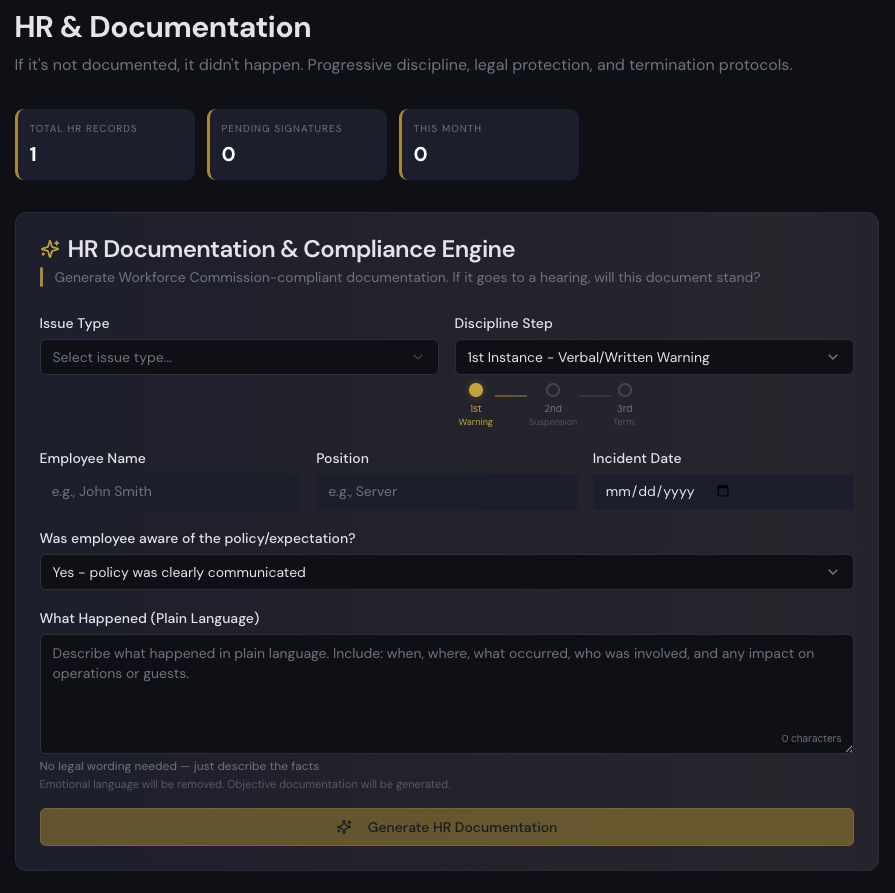Open the Issue Type dropdown
The height and width of the screenshot is (893, 895).
coord(239,357)
